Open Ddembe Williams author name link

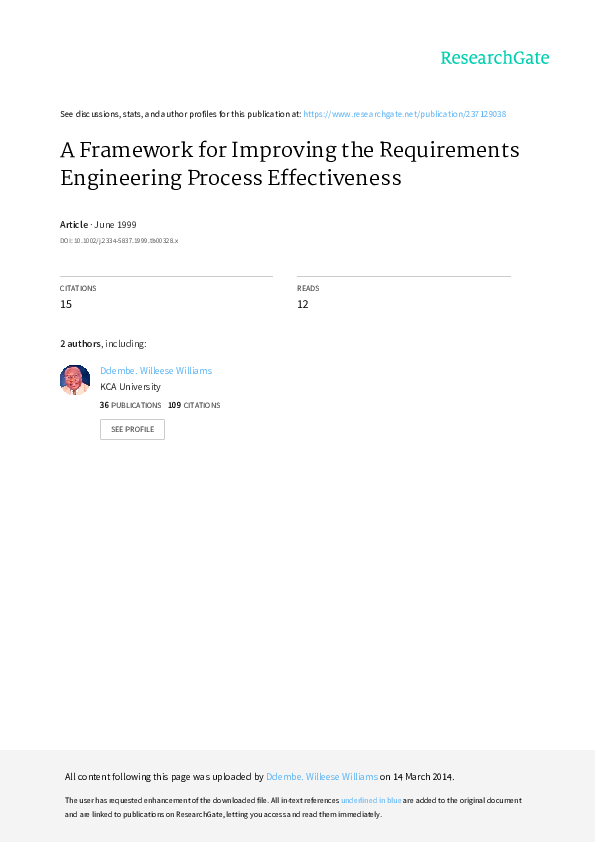pos(156,371)
